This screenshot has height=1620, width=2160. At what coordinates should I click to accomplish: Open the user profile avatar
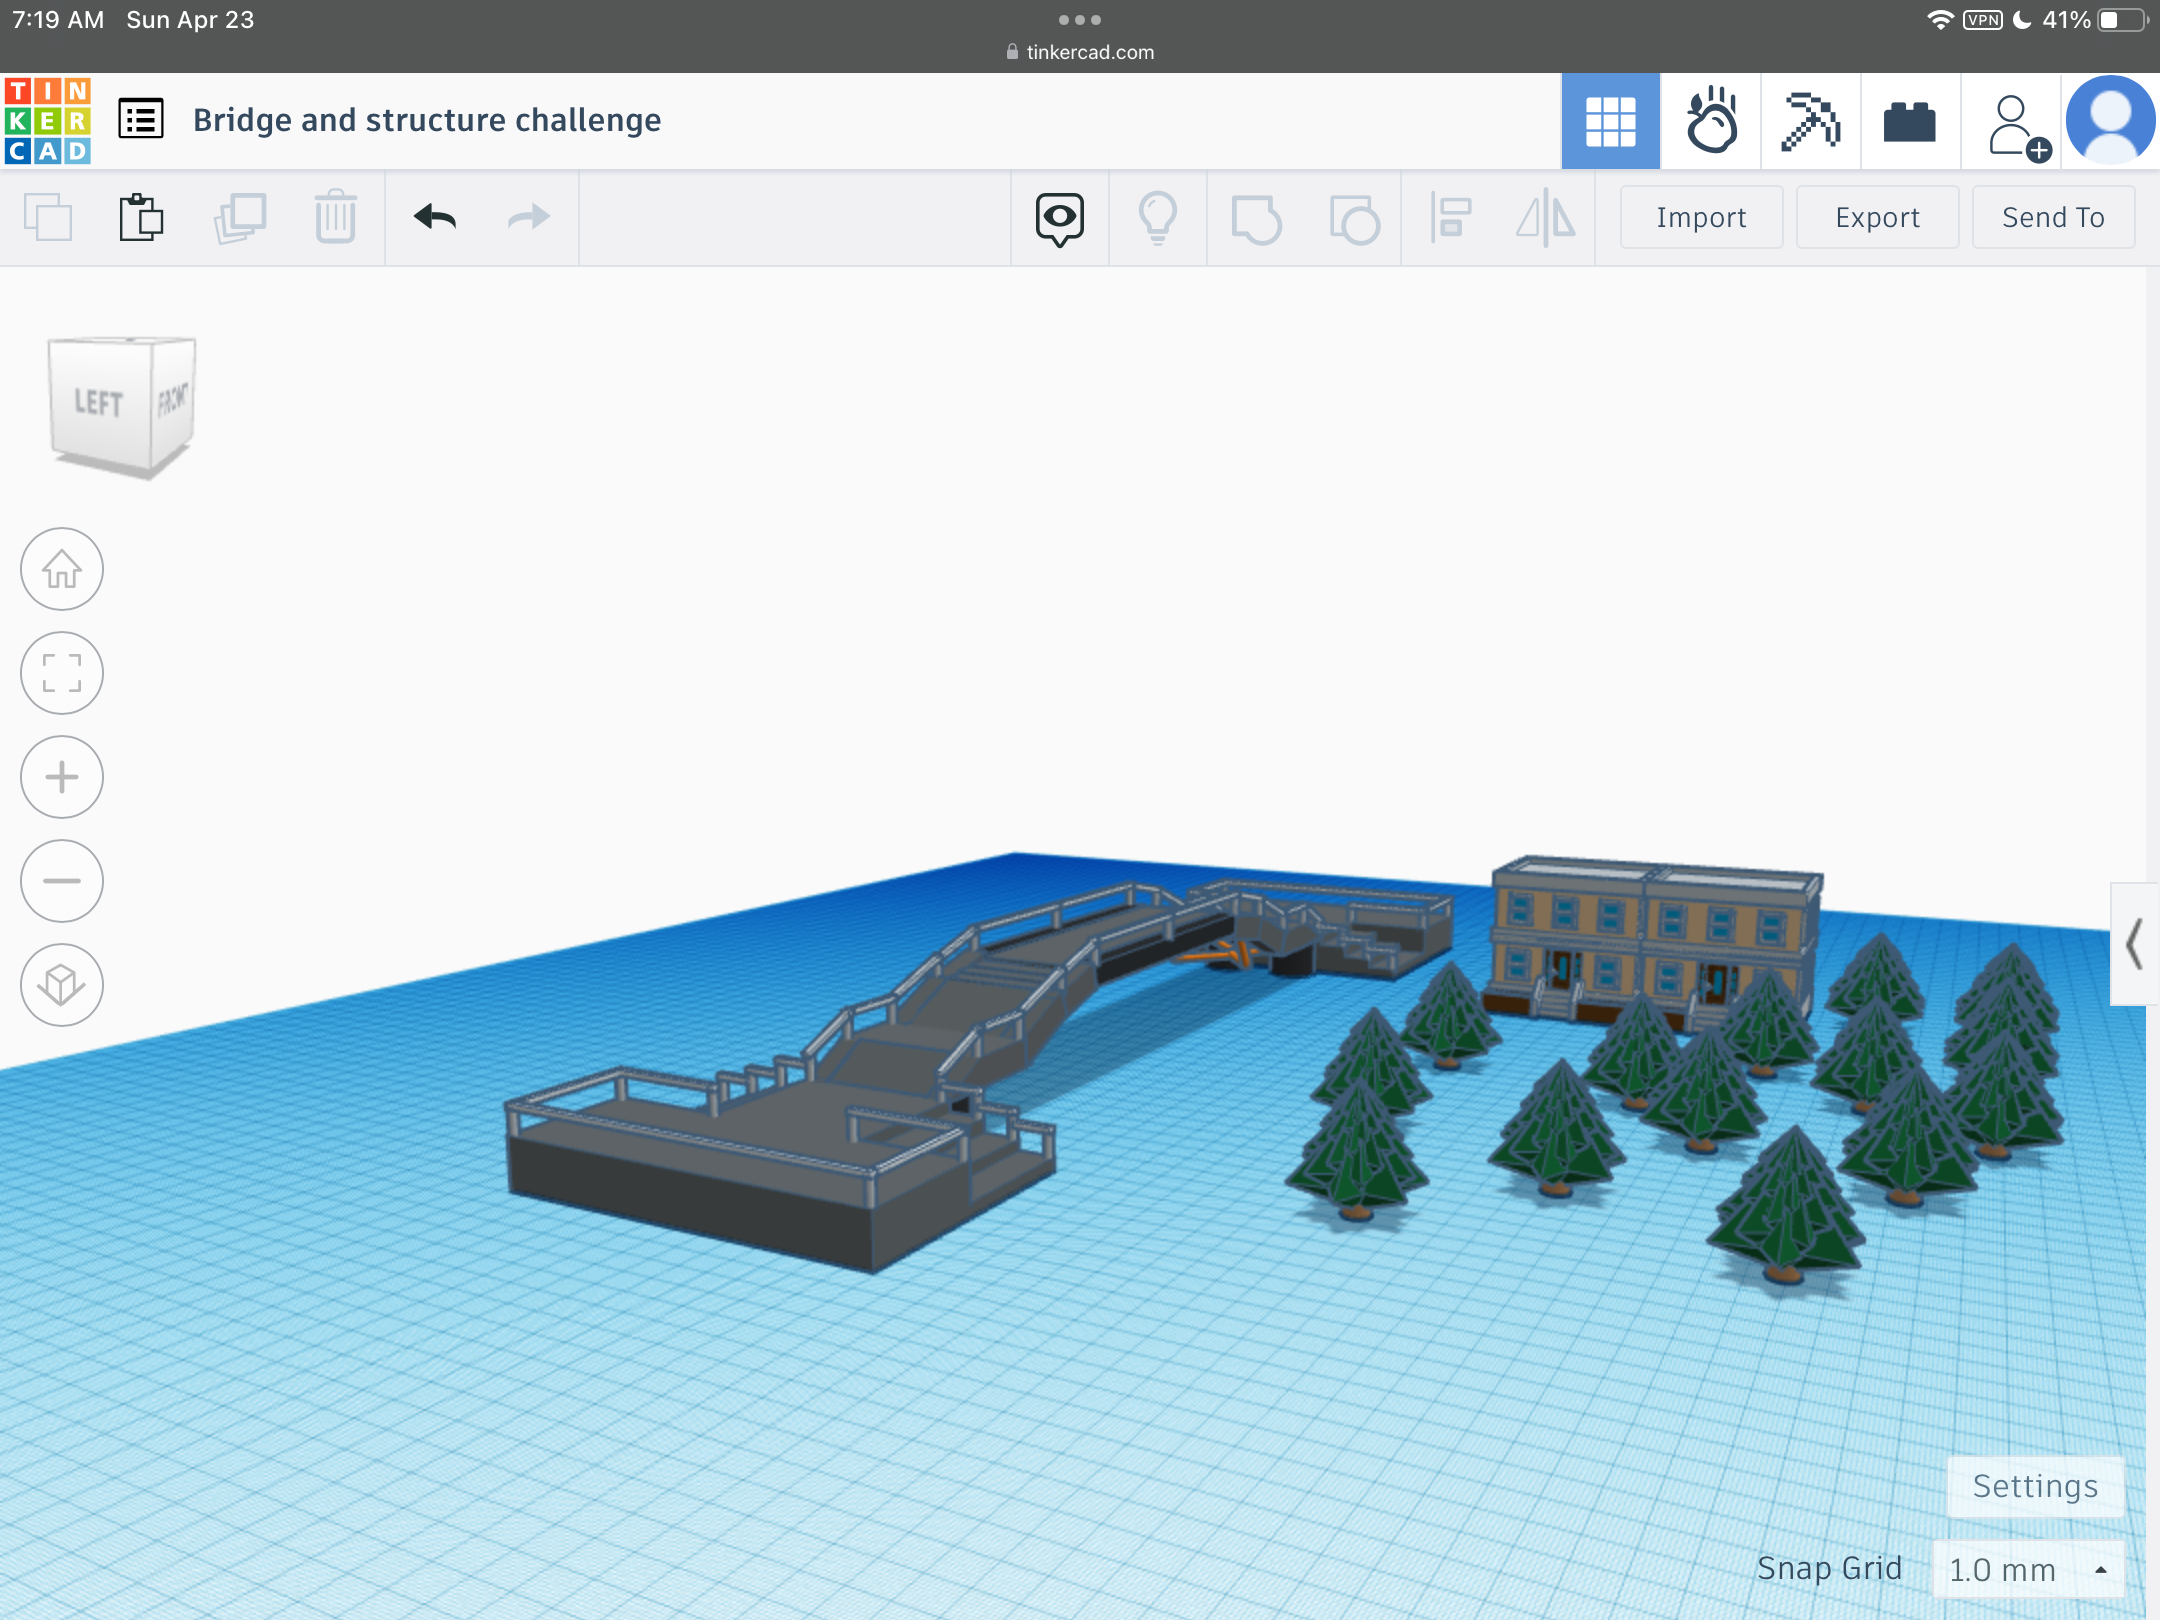pyautogui.click(x=2110, y=121)
